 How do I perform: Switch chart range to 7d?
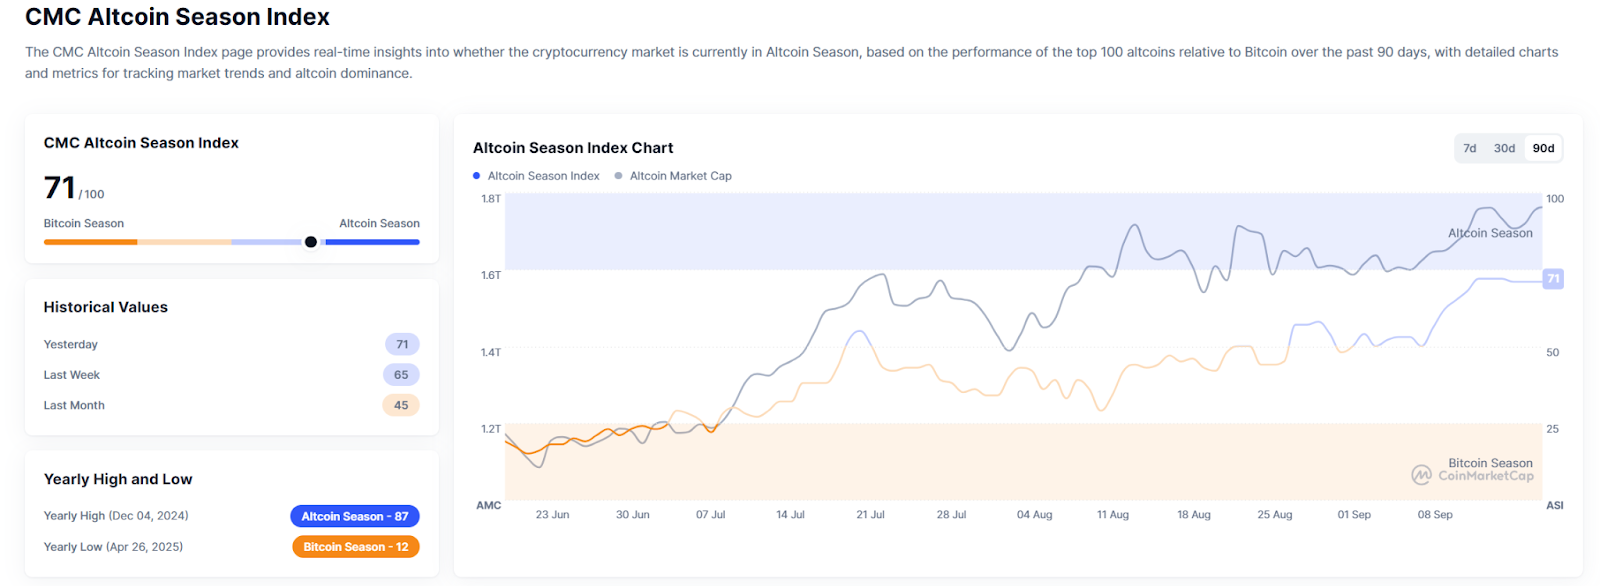[1469, 148]
